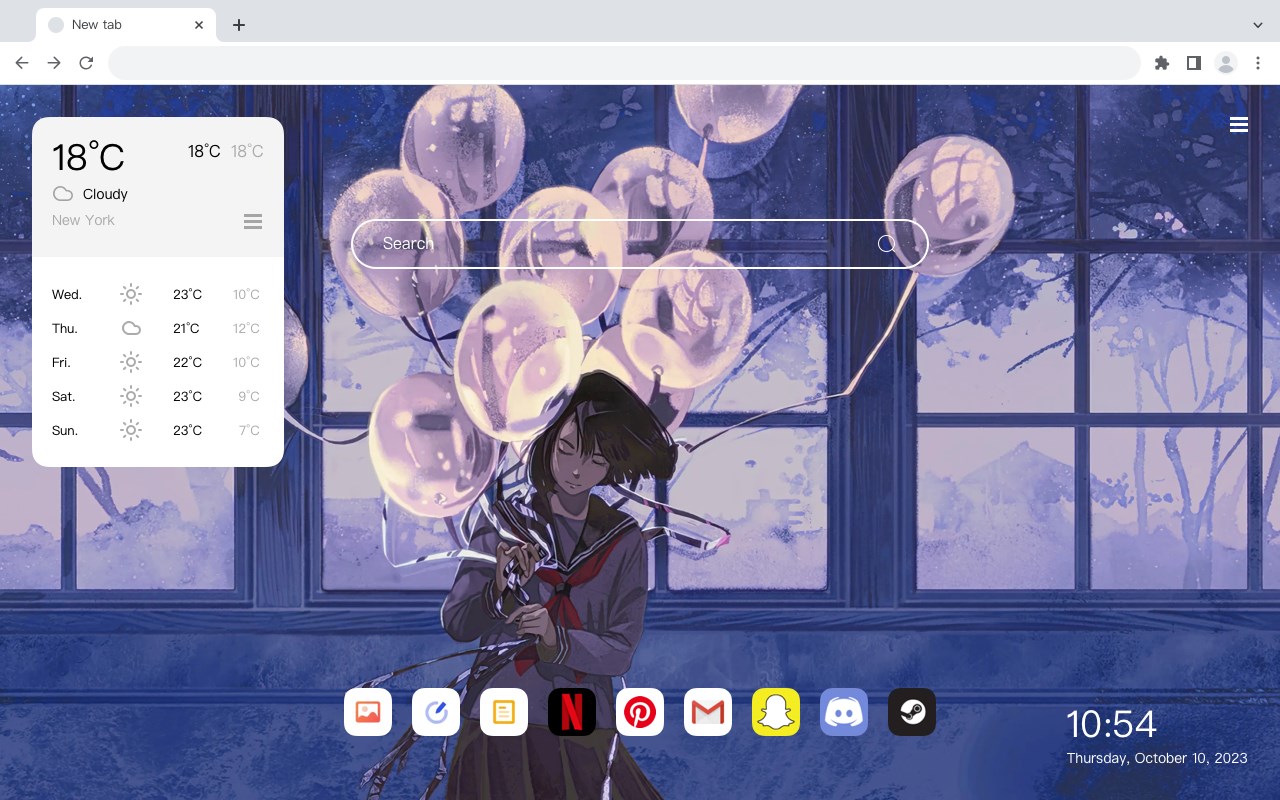Open the photo gallery shortcut icon

[368, 712]
